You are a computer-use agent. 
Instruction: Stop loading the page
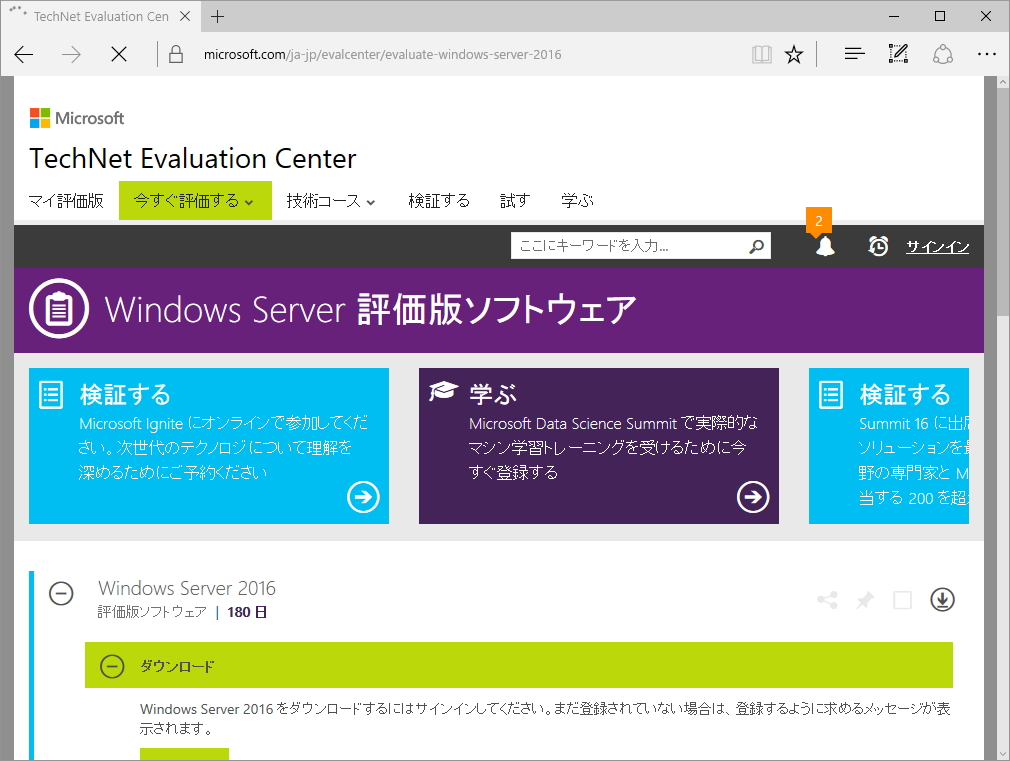pyautogui.click(x=119, y=55)
